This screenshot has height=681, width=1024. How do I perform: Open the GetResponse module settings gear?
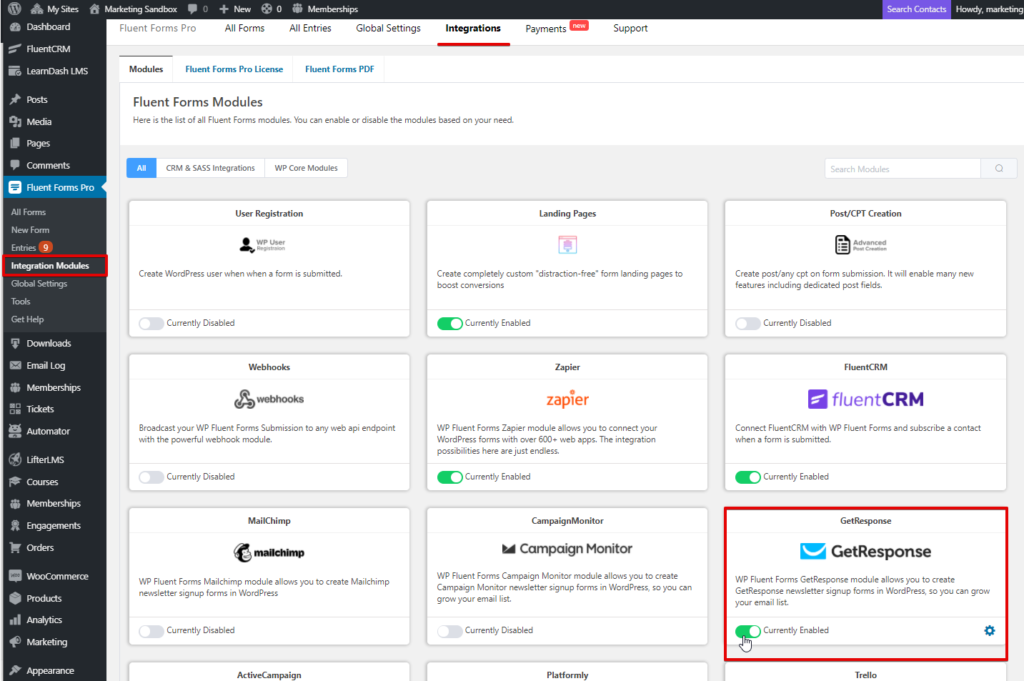click(989, 630)
